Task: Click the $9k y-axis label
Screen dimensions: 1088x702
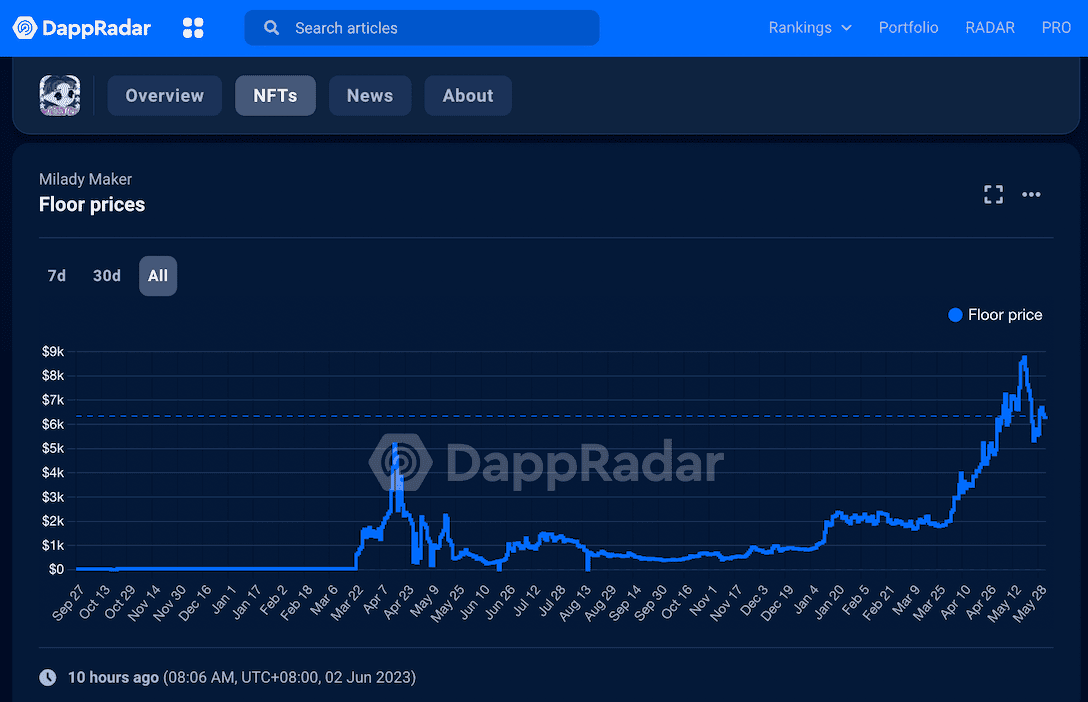Action: click(x=53, y=352)
